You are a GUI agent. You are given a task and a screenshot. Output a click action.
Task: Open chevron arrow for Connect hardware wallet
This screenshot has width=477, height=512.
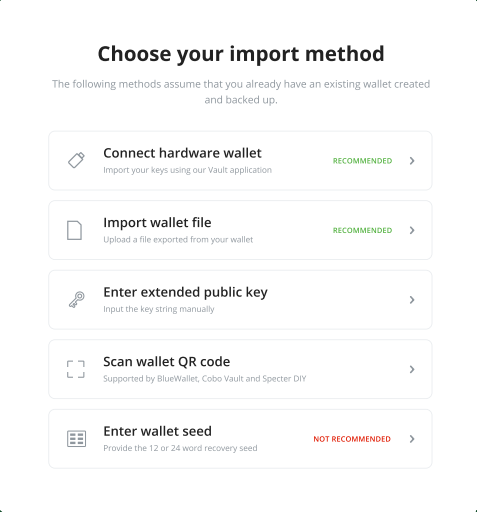[x=412, y=161]
